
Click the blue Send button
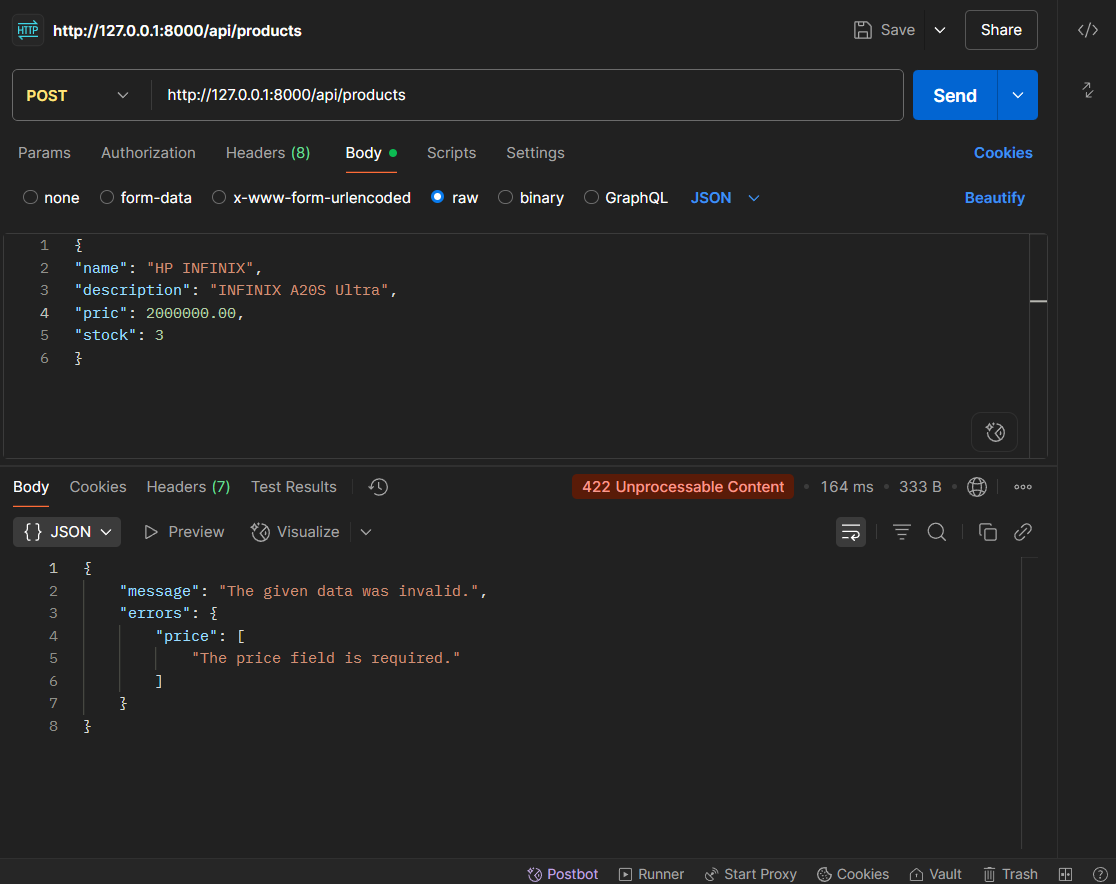coord(954,95)
